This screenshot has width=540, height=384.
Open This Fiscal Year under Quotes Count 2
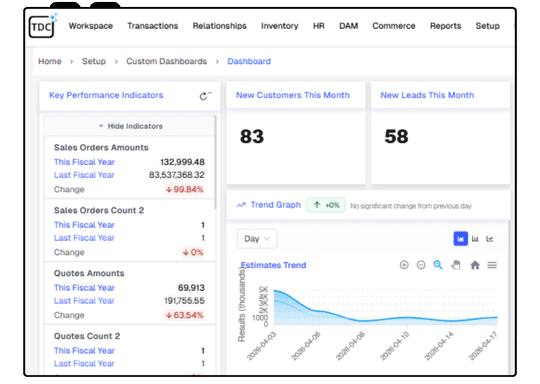tap(84, 351)
